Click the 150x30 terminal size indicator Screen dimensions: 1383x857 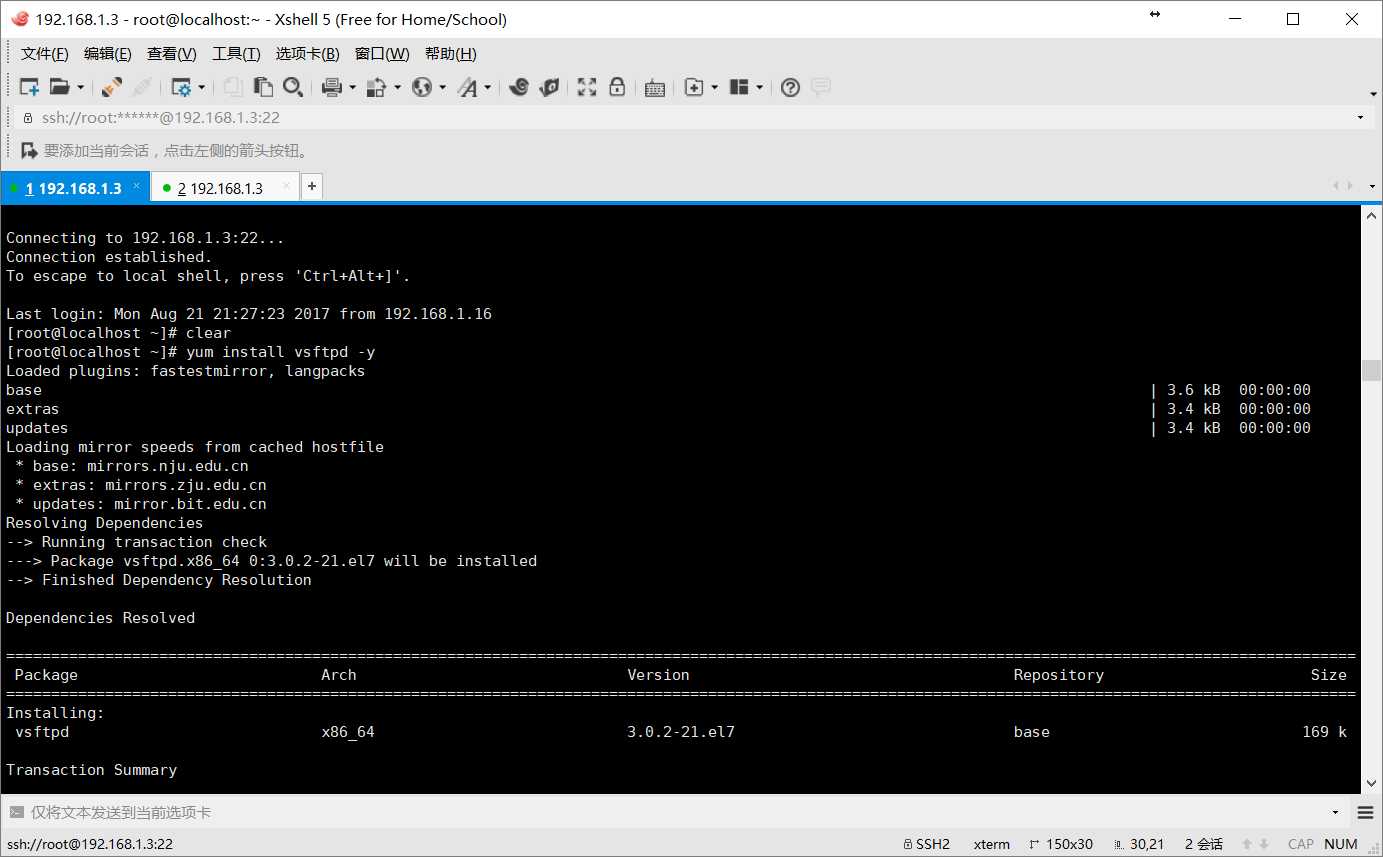pos(1061,844)
